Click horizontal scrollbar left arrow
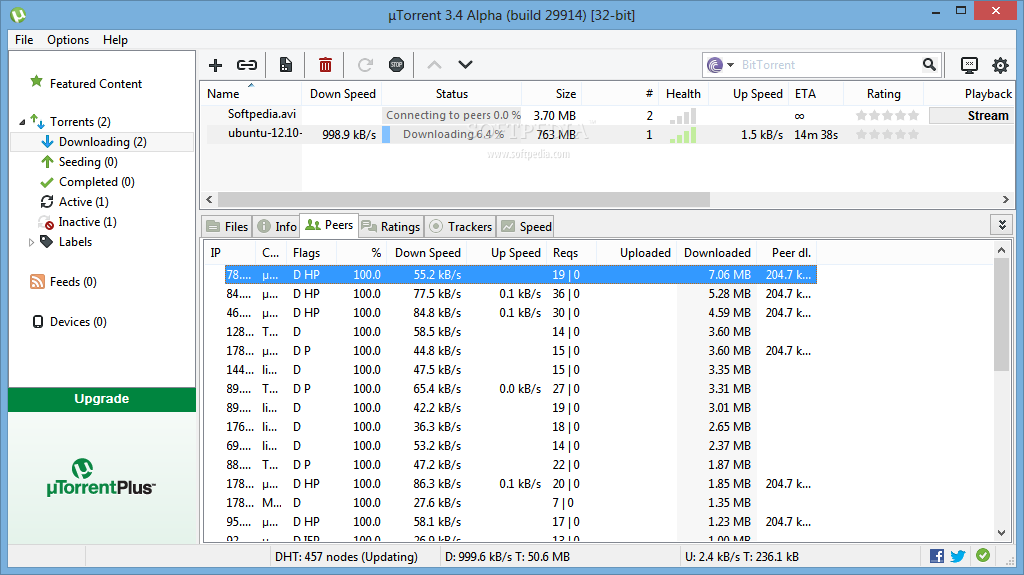Image resolution: width=1024 pixels, height=575 pixels. click(209, 199)
